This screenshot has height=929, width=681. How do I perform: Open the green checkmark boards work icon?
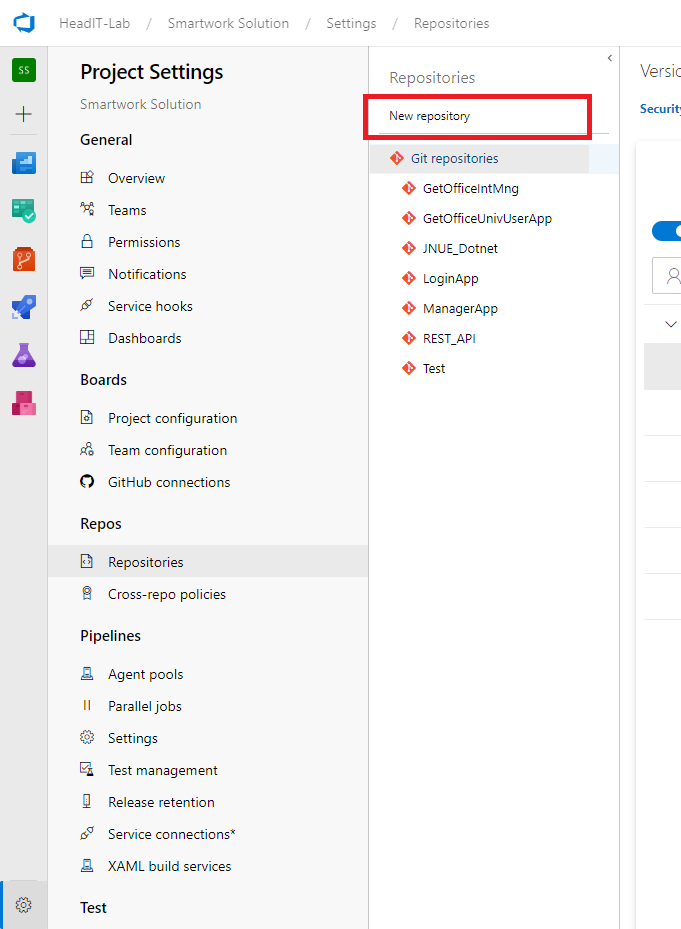[24, 211]
